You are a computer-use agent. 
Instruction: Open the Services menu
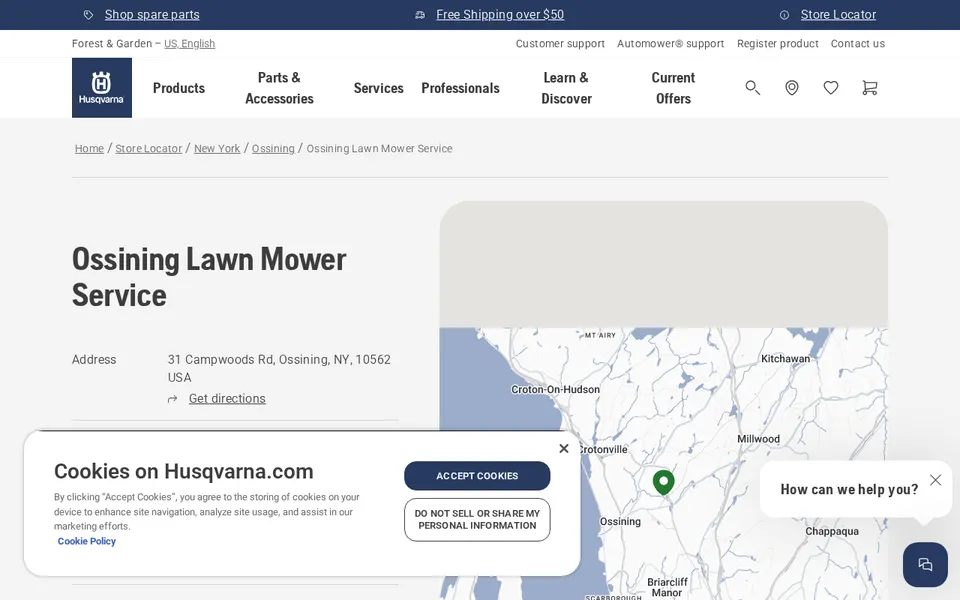[378, 88]
